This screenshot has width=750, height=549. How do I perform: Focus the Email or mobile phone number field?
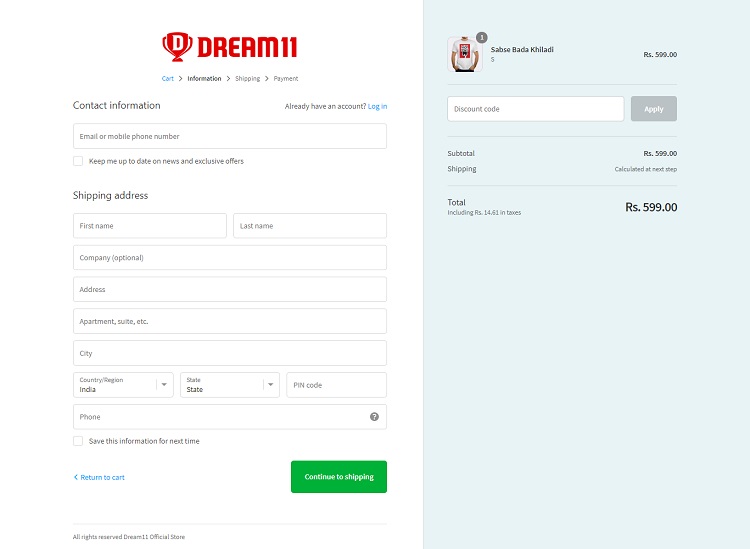(x=230, y=136)
